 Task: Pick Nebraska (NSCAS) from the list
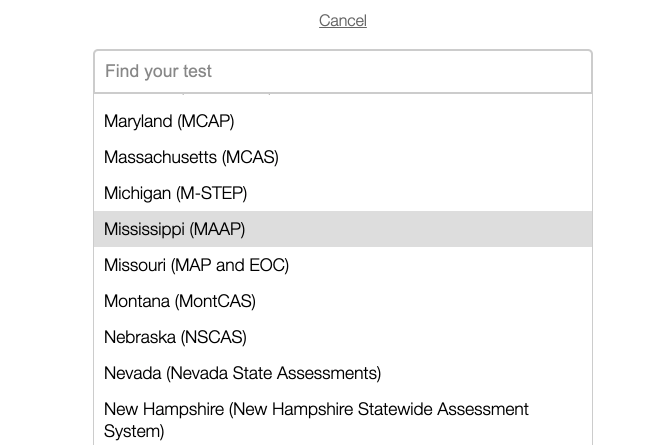175,337
